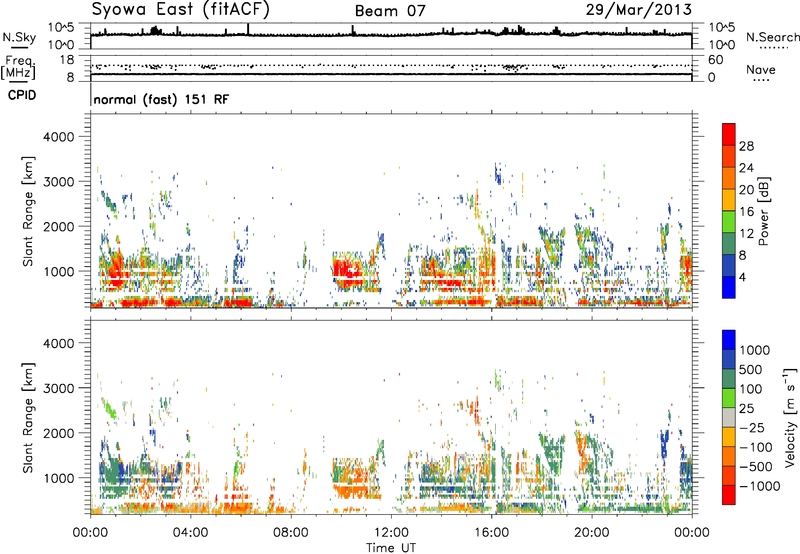The image size is (800, 554).
Task: Click the '18' tick on frequency axis
Action: [66, 60]
